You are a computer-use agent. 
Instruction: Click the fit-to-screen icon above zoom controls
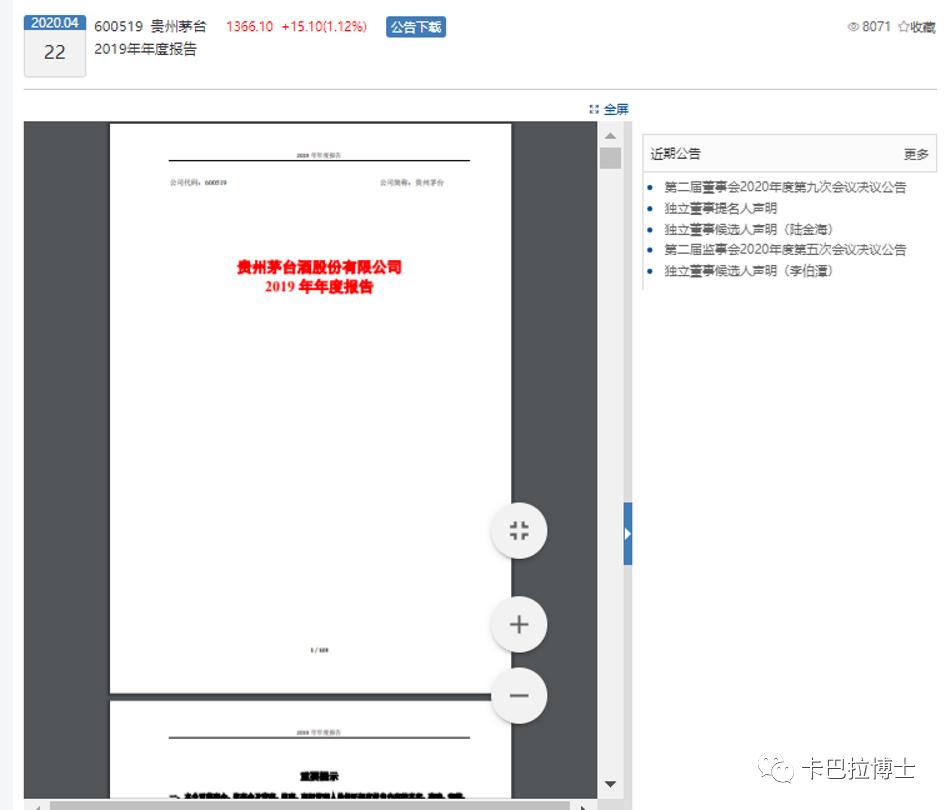click(x=518, y=531)
